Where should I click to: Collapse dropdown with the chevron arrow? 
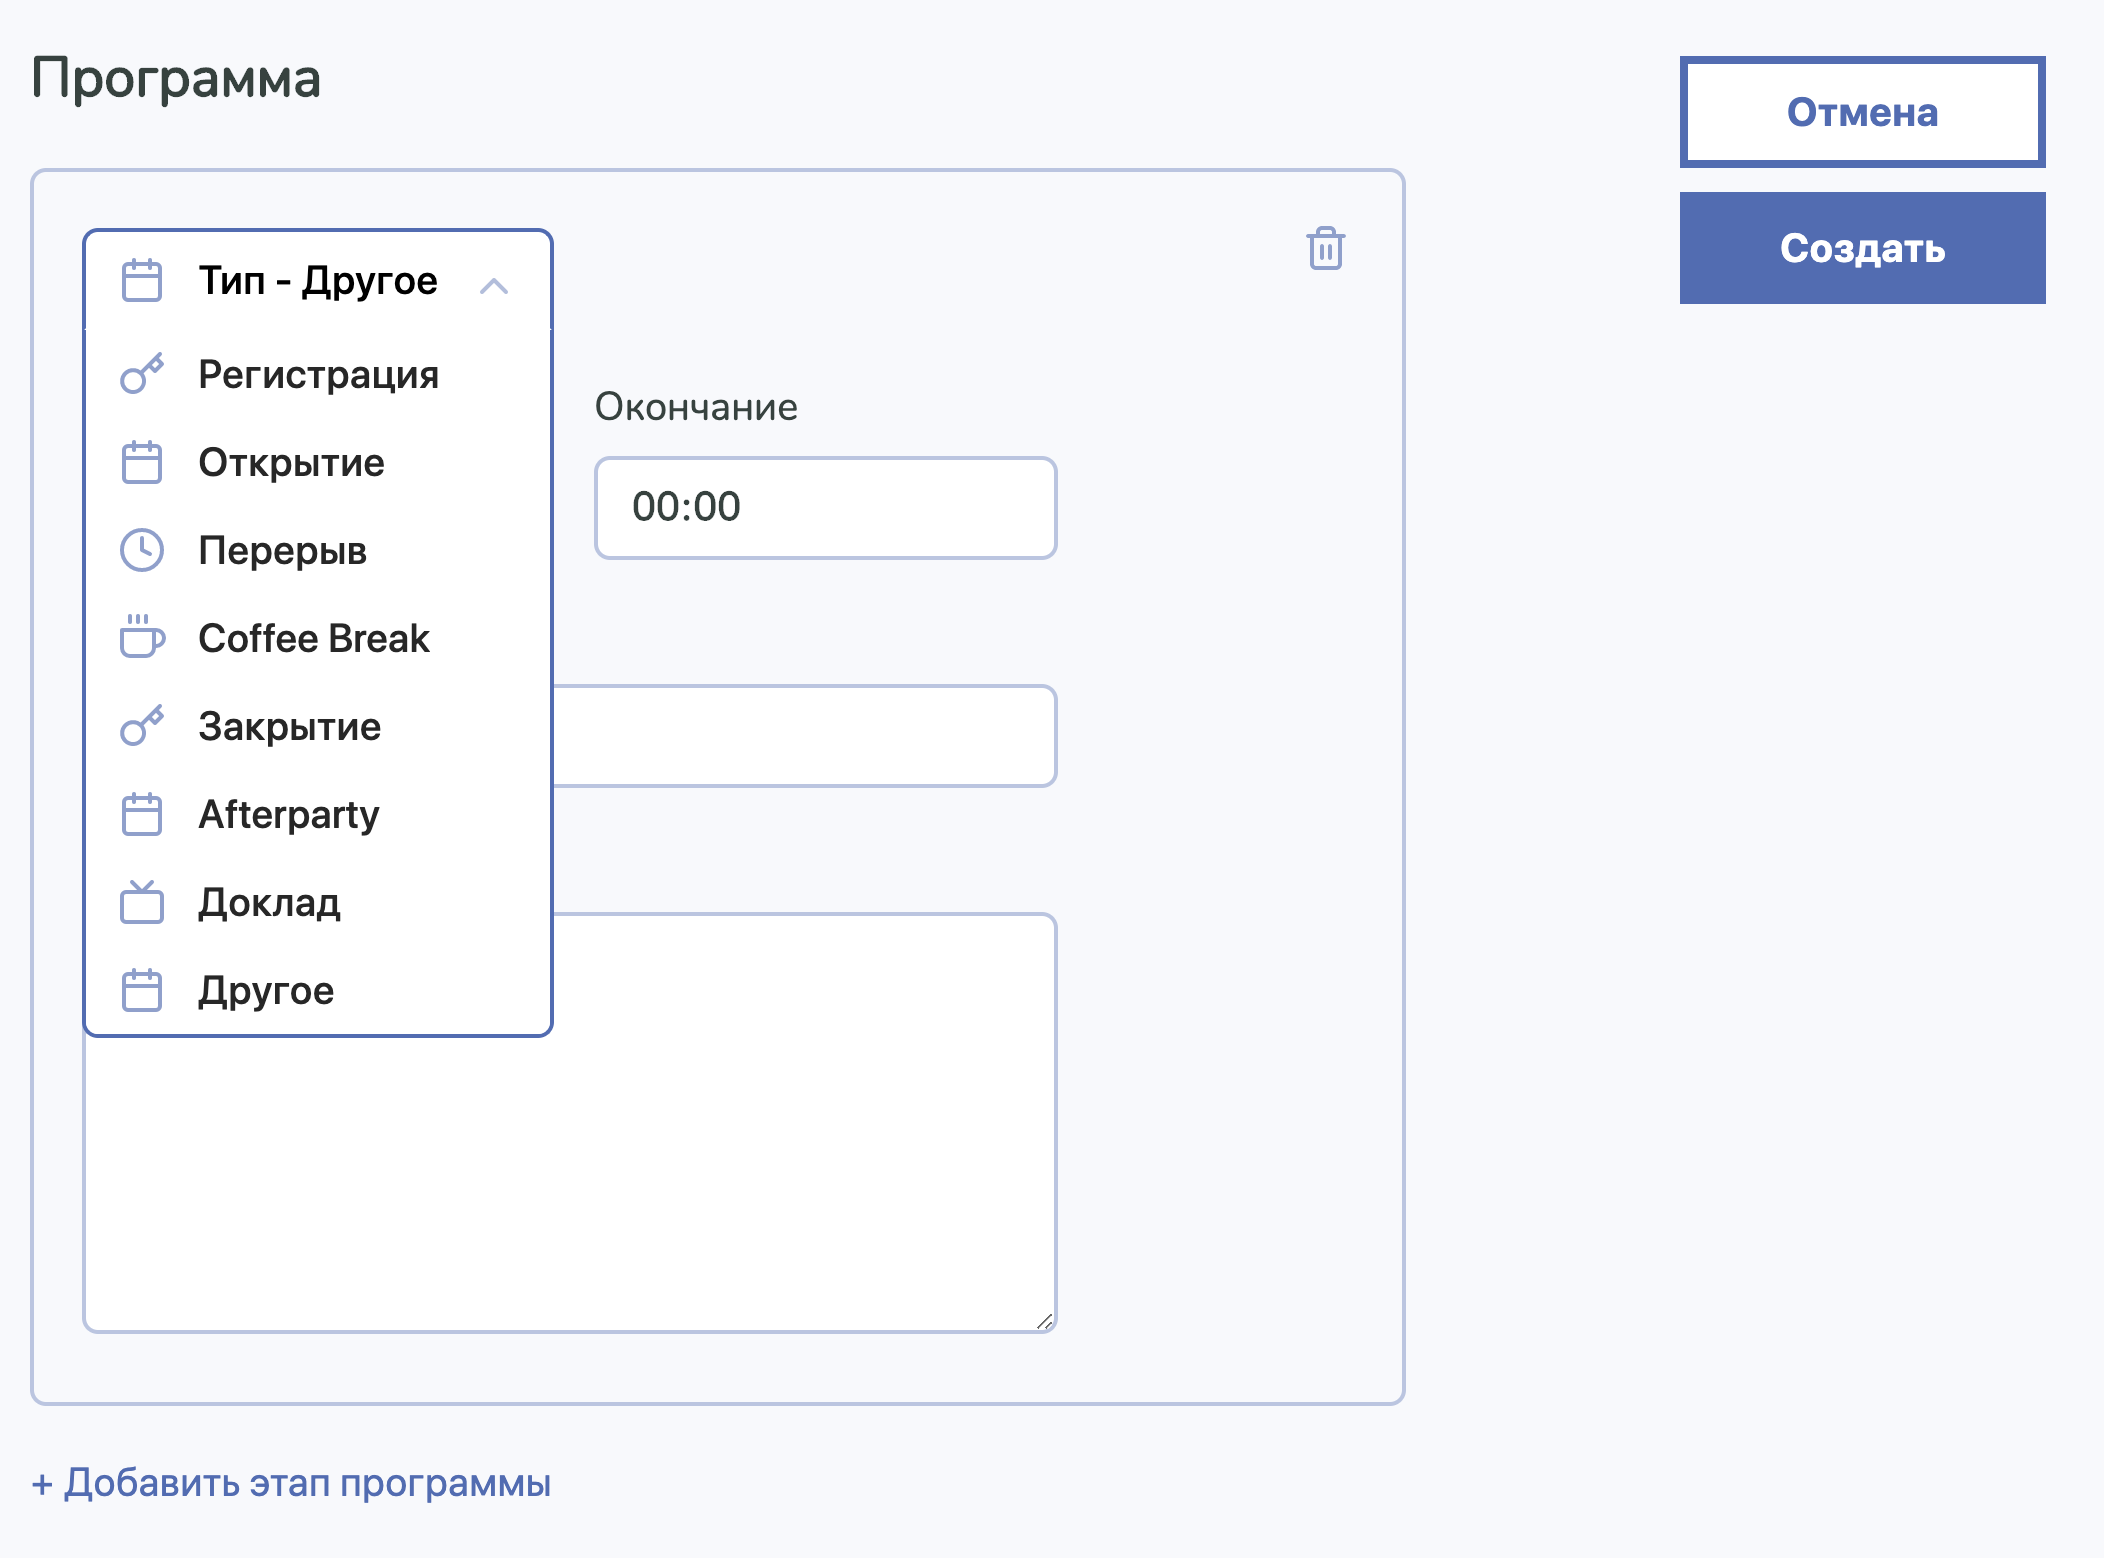(494, 287)
